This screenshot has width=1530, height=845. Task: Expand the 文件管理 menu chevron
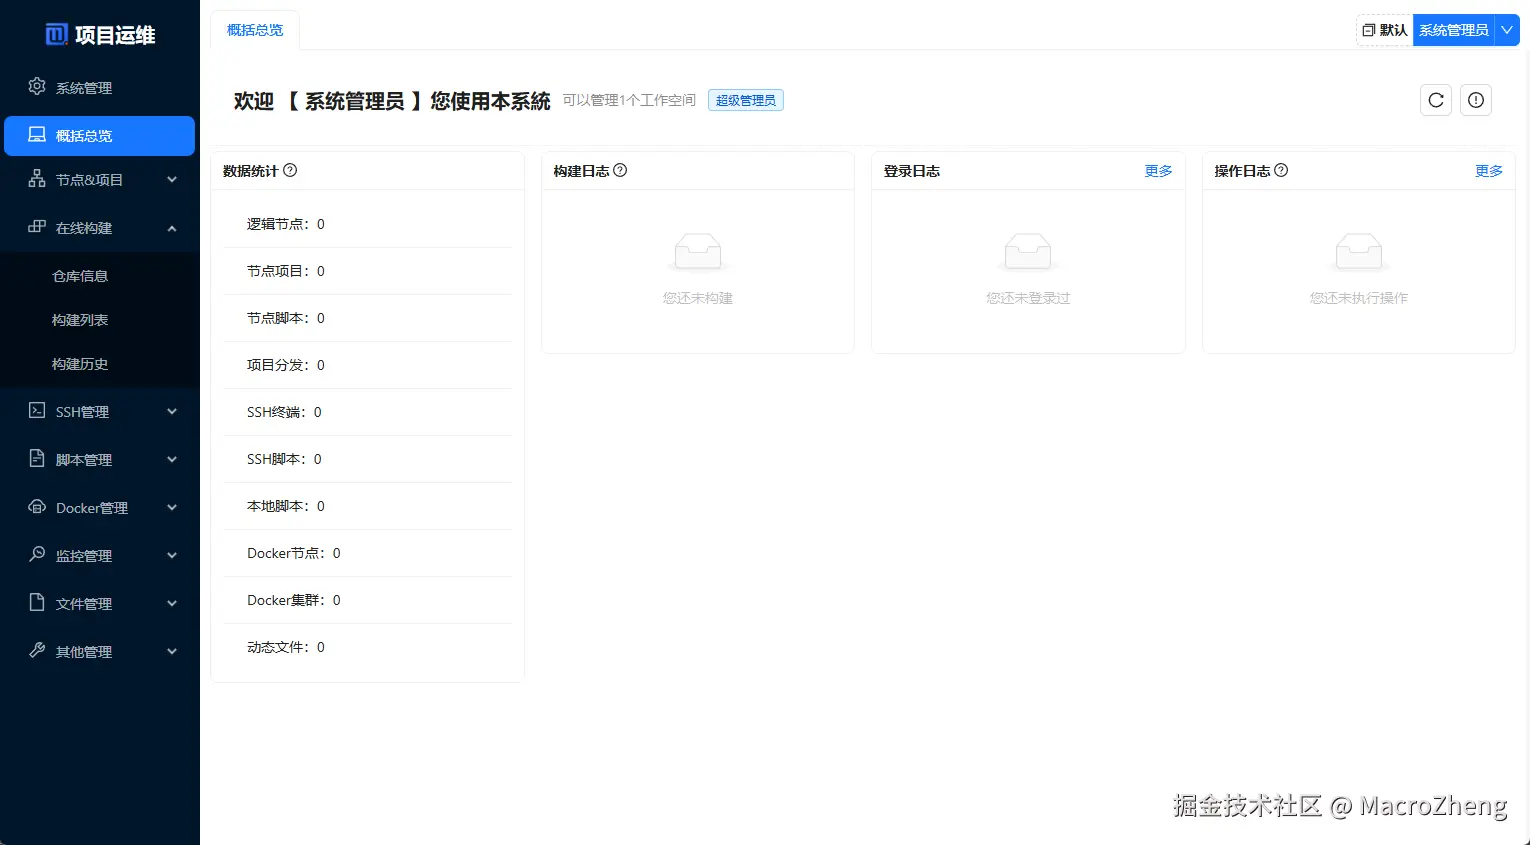(172, 604)
